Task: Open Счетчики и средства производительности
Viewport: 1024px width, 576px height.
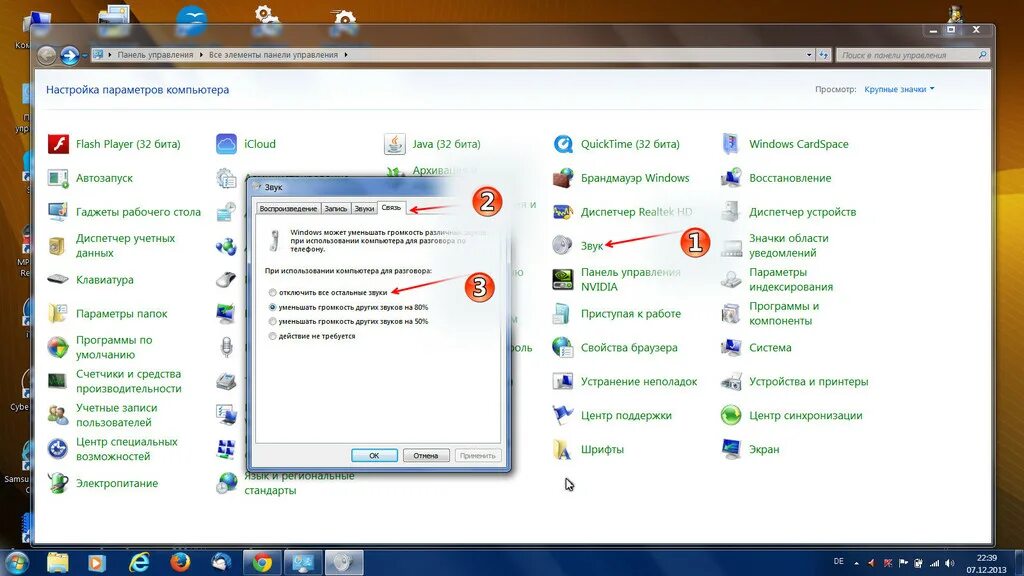Action: pos(115,381)
